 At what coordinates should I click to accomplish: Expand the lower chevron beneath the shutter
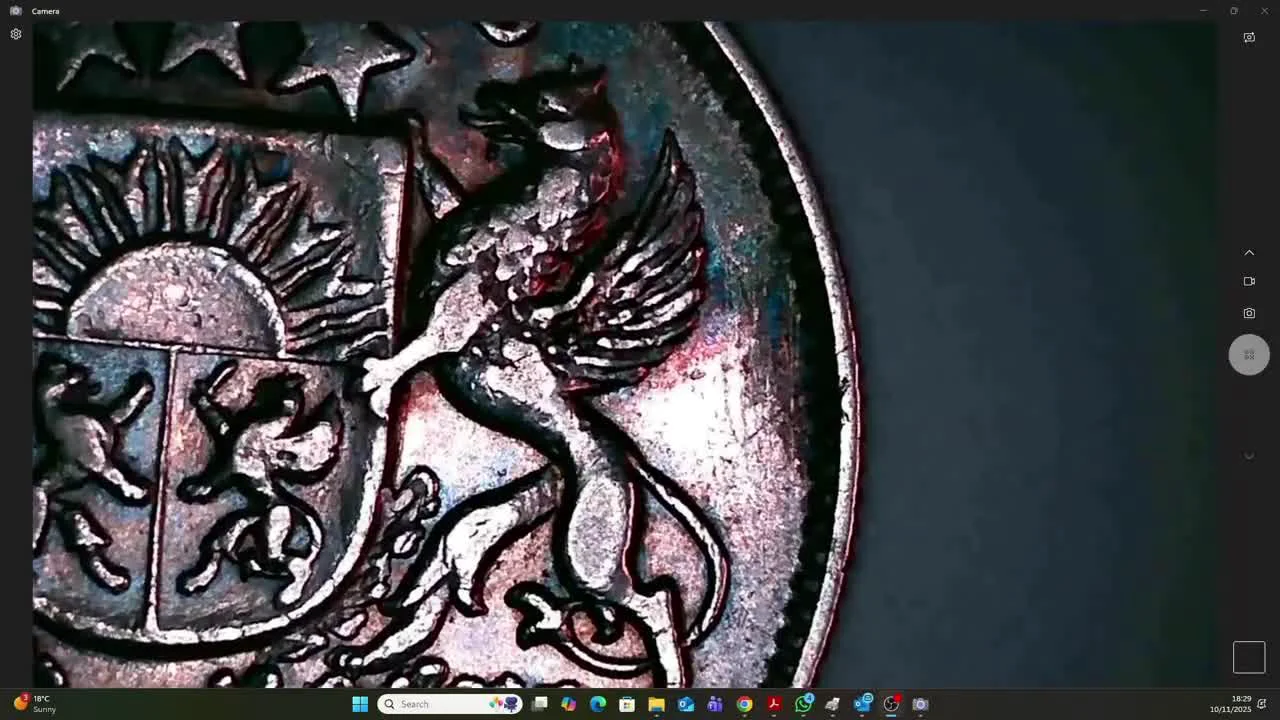(x=1249, y=456)
